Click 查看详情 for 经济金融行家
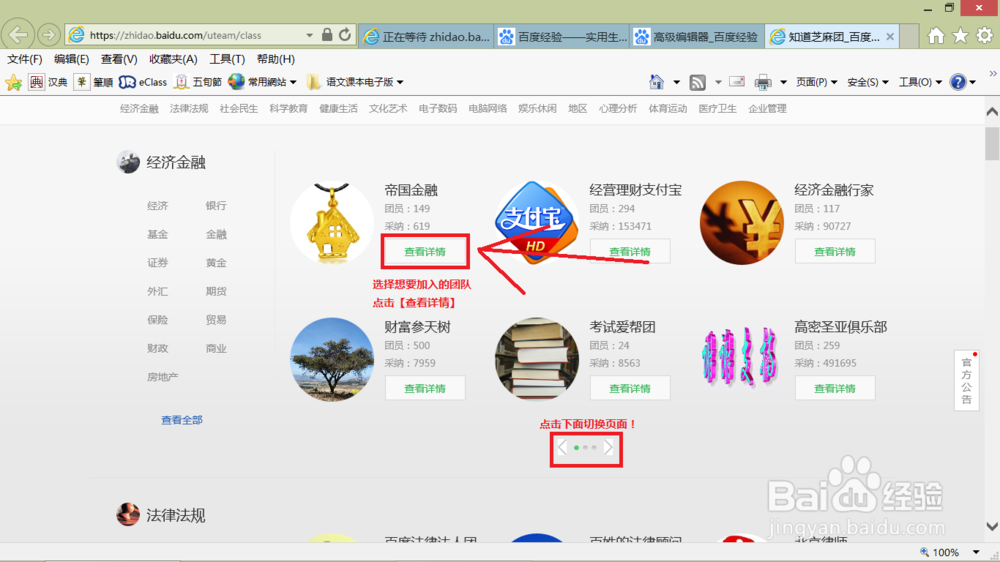 pos(835,251)
